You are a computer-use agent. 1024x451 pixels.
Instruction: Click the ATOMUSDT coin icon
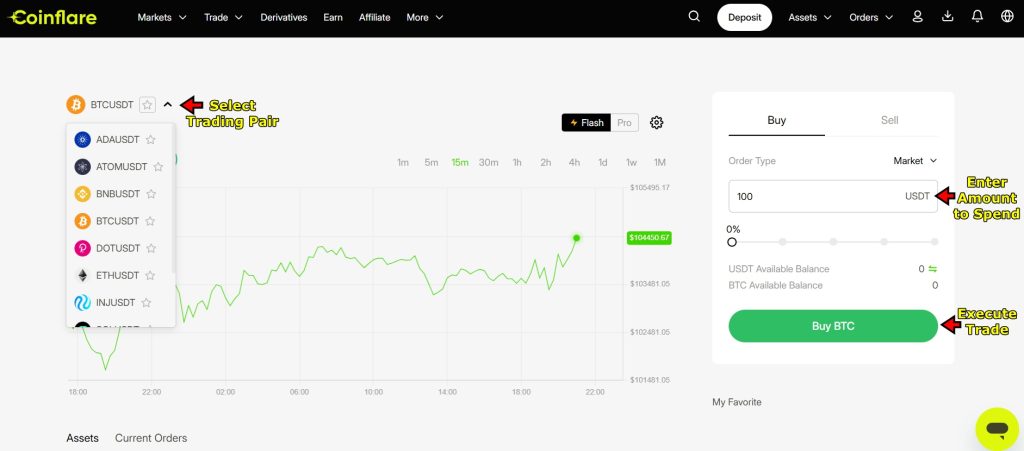[82, 166]
